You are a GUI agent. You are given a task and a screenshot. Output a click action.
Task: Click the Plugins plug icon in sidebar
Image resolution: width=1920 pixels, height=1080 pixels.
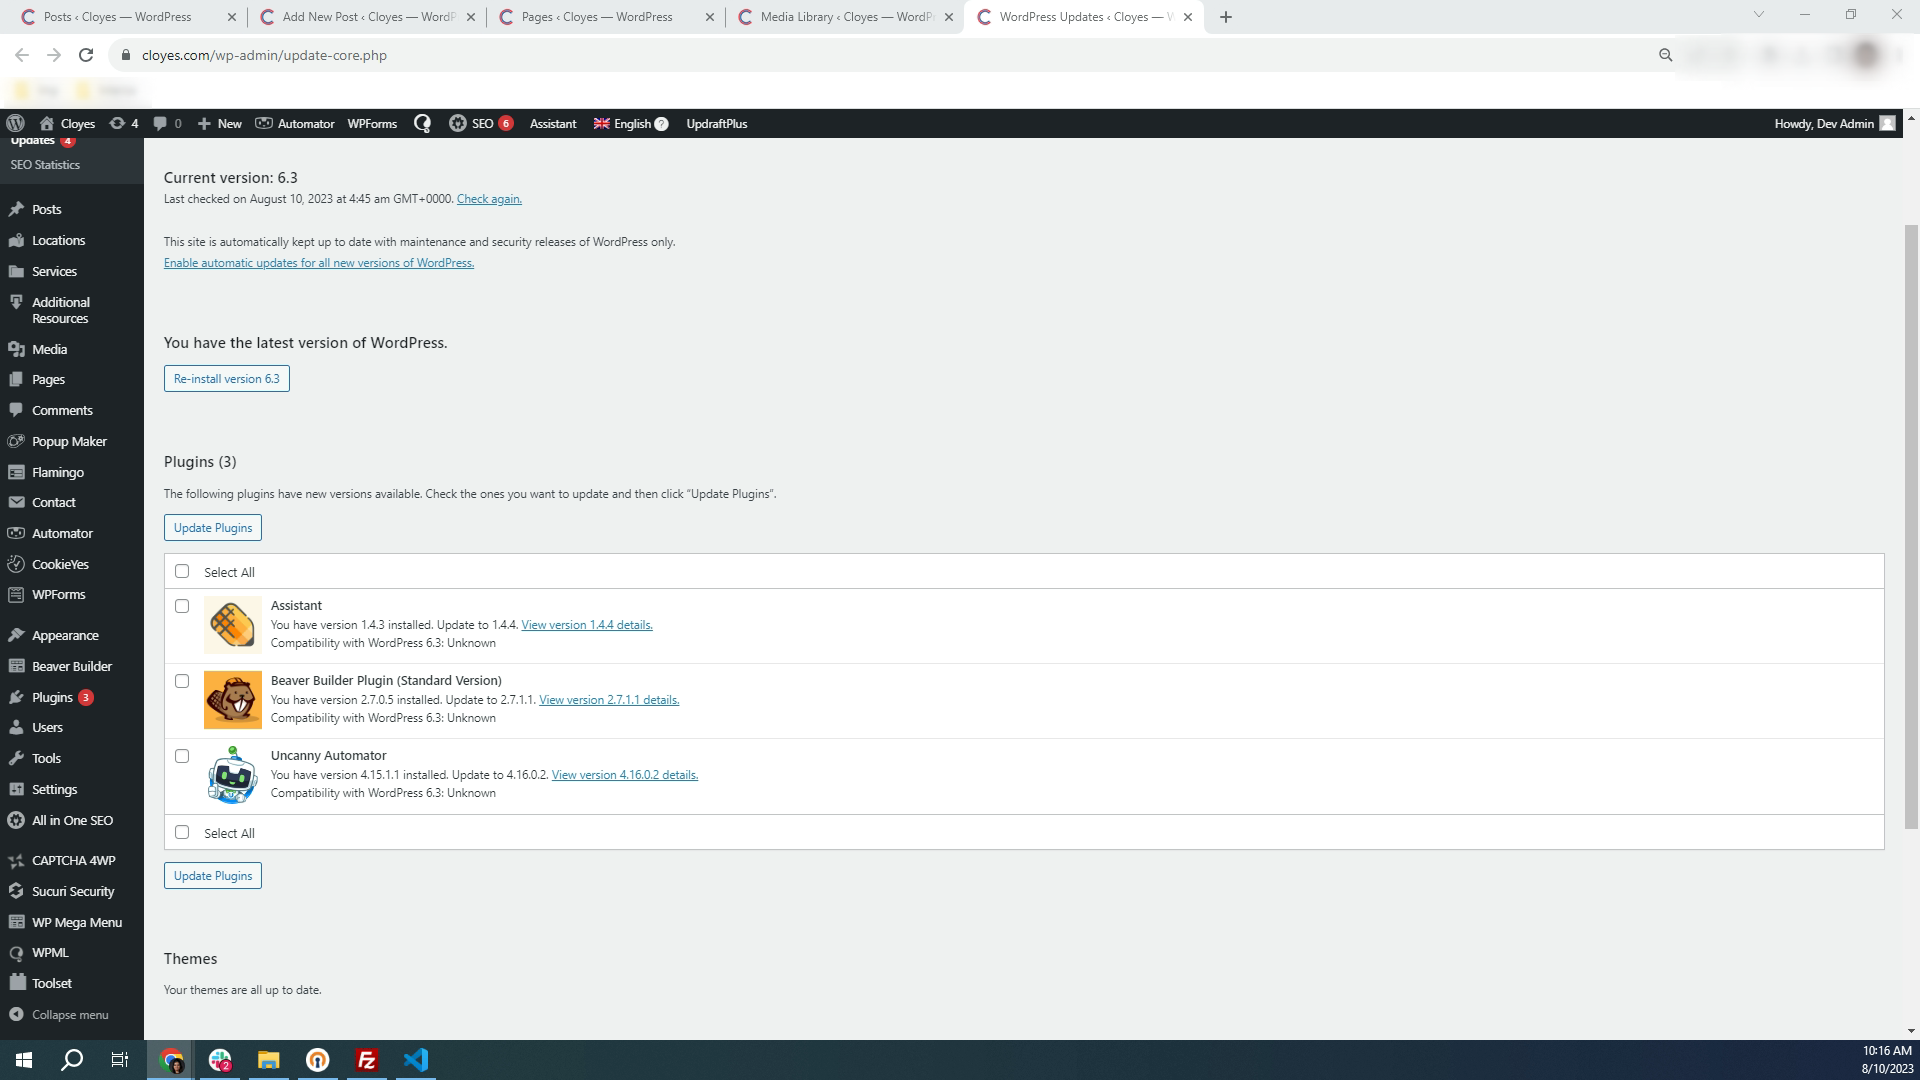point(16,697)
